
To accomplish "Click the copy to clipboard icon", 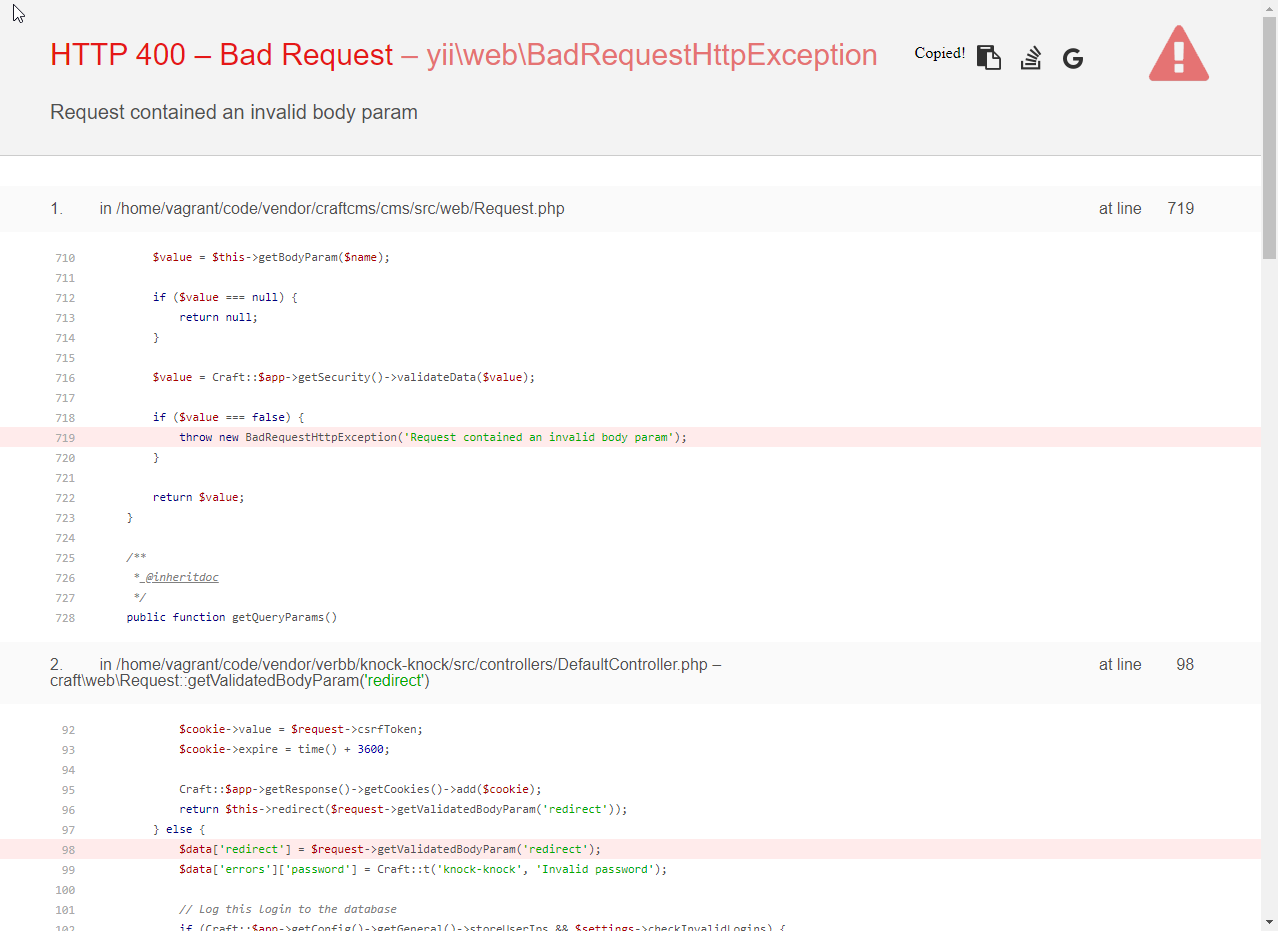I will [988, 58].
